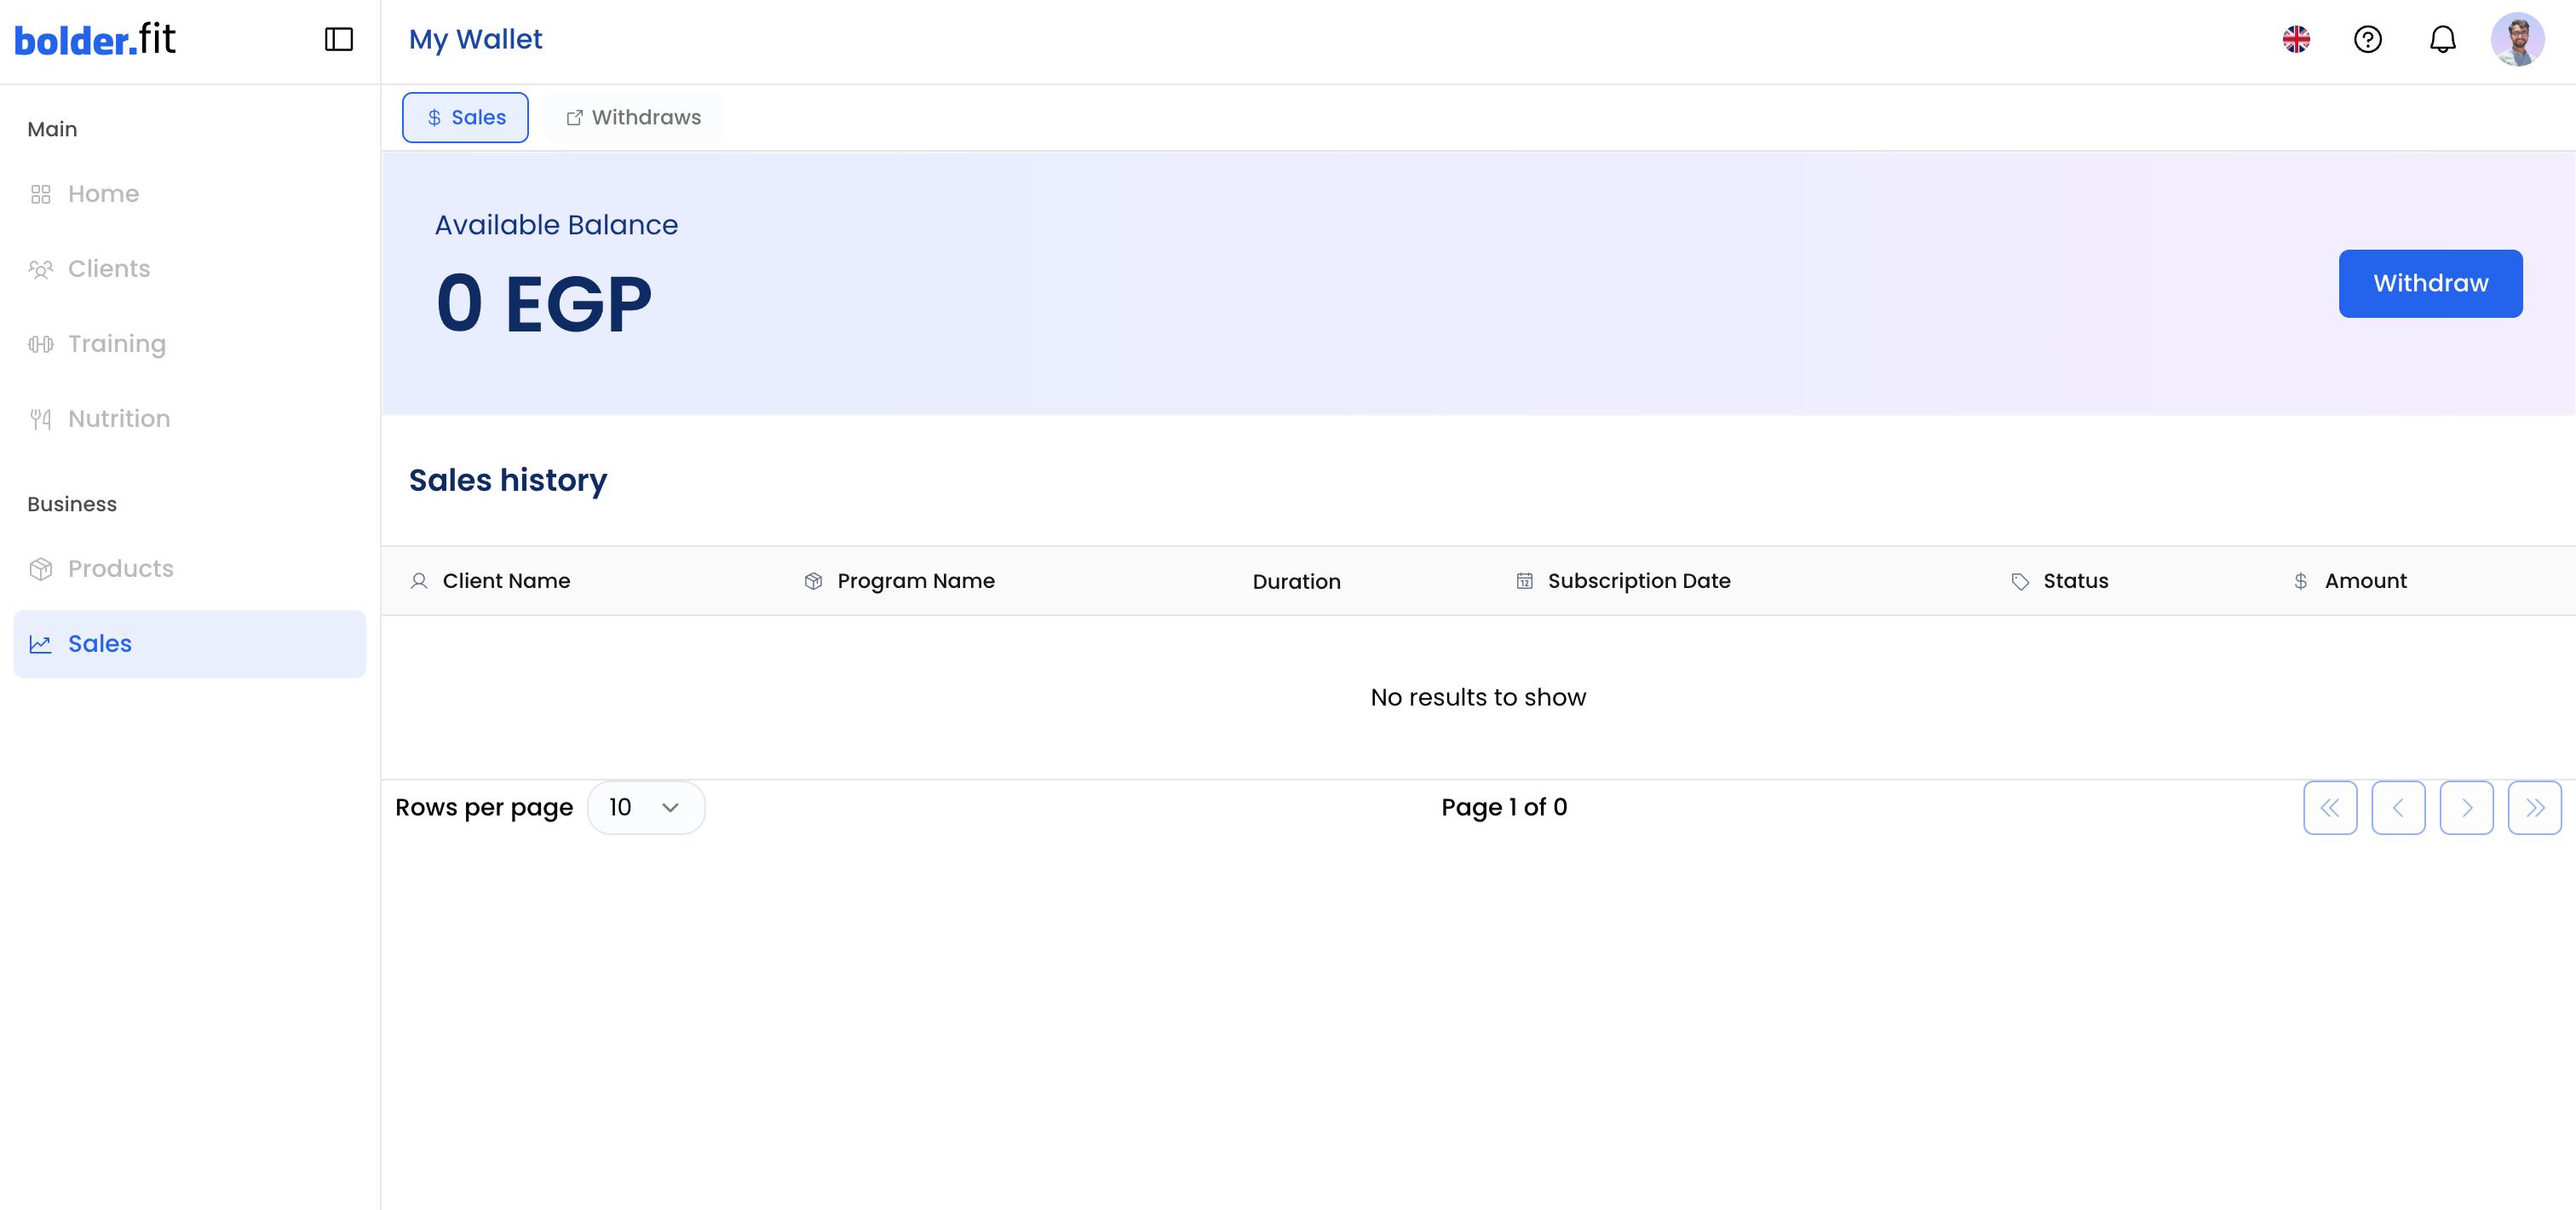Viewport: 2576px width, 1210px height.
Task: Go to previous page arrow
Action: [2397, 808]
